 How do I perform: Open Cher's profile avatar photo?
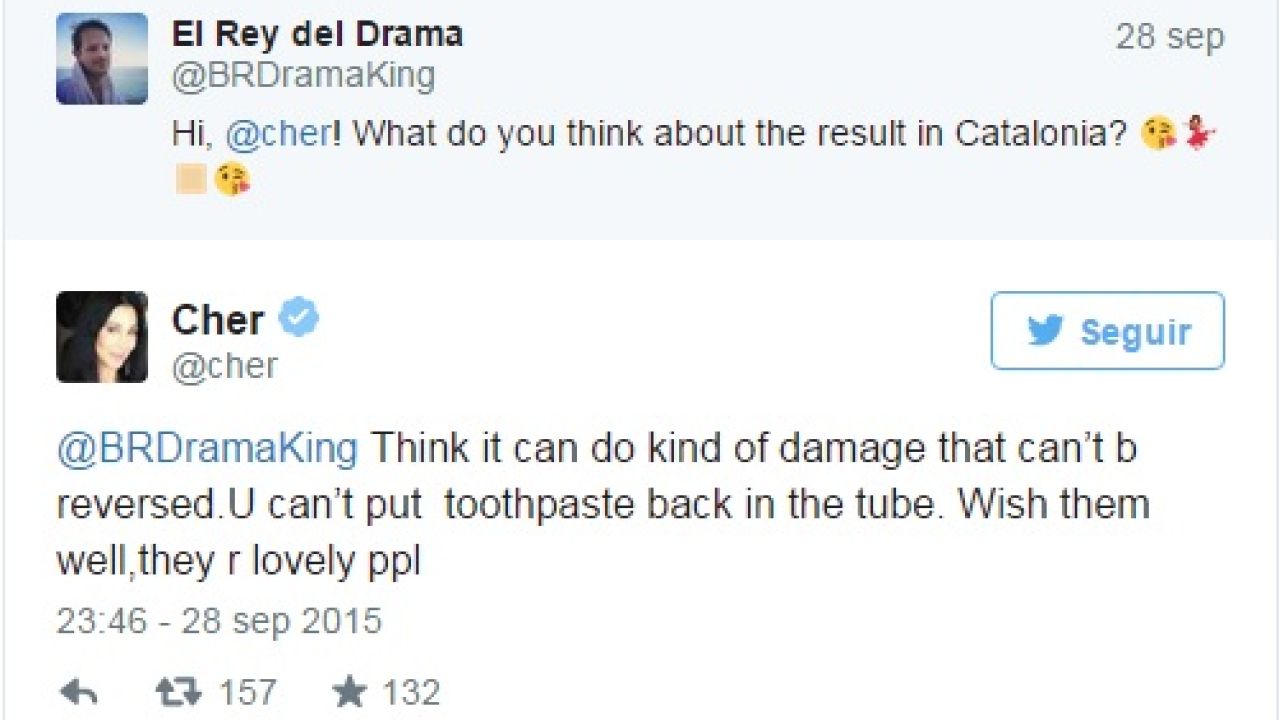tap(102, 337)
